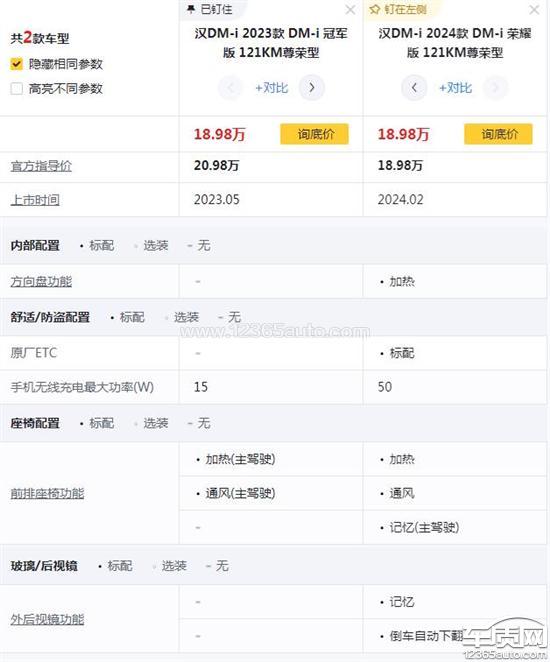550x662 pixels.
Task: Click left arrow under 2024款 荣耀版
Action: coord(414,87)
